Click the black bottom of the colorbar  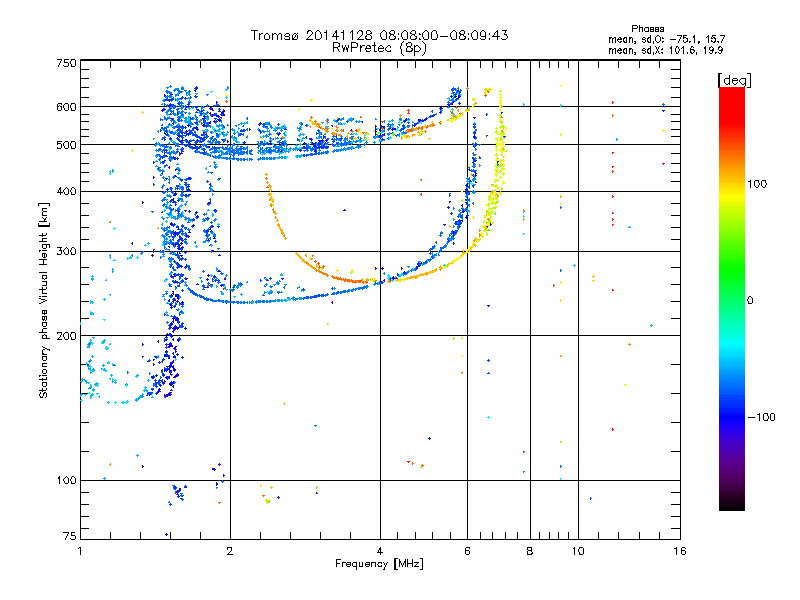[x=732, y=503]
